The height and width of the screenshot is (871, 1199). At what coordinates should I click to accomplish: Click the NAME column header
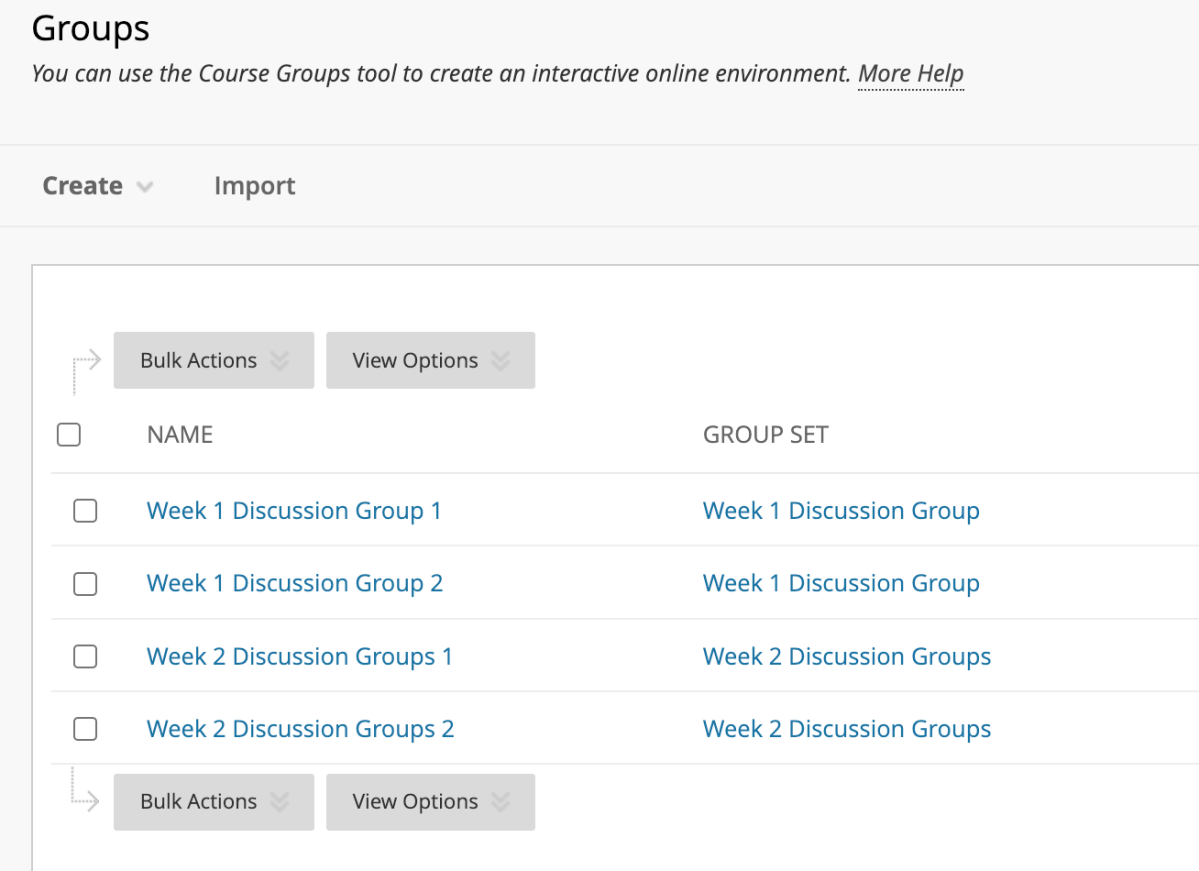tap(180, 435)
